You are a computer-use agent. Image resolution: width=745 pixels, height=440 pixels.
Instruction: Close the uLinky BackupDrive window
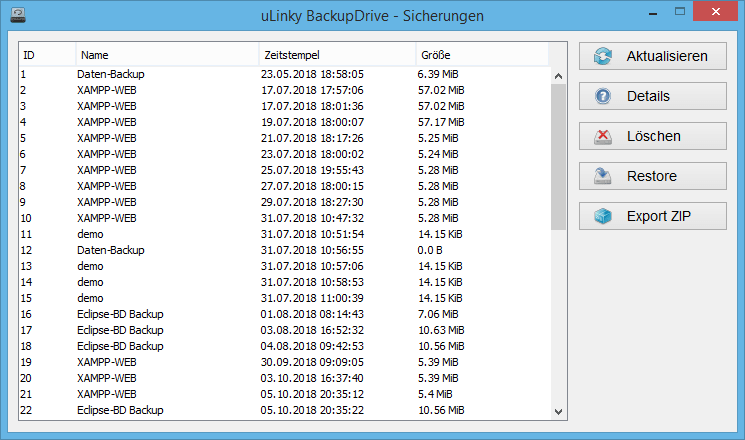tap(716, 12)
